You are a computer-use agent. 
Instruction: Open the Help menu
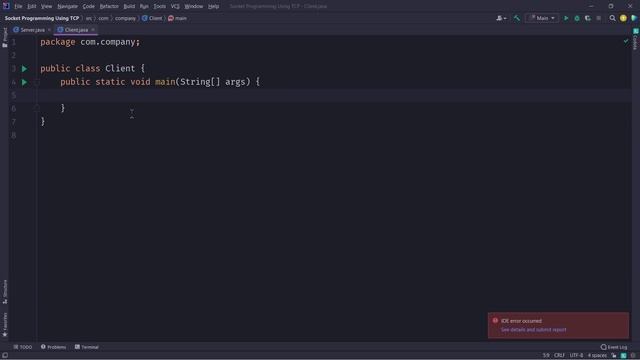point(213,7)
